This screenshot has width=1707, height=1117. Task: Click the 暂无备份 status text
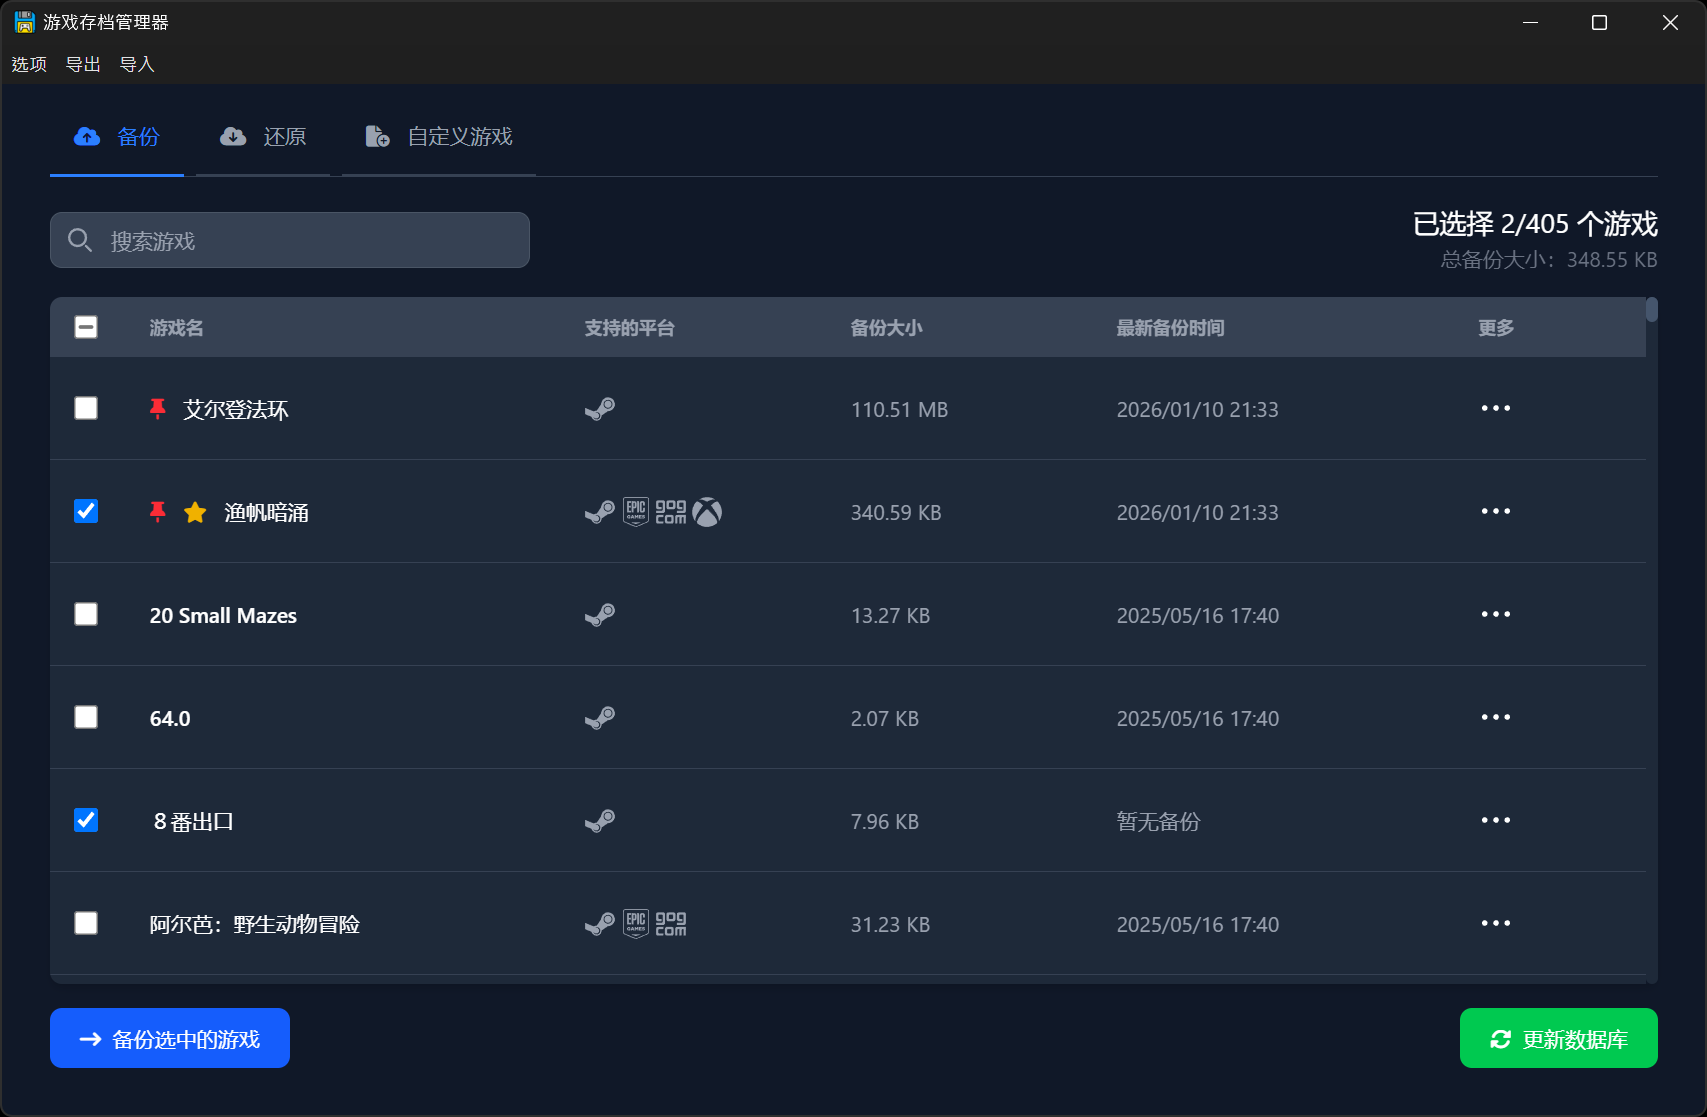(1158, 821)
